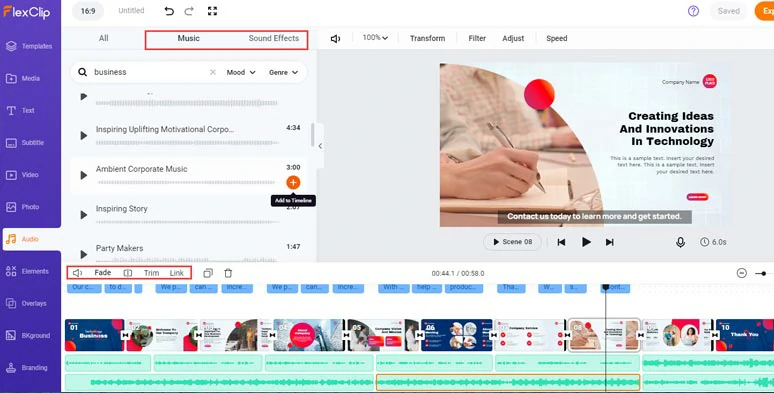Clear the business search text
Screen dimensions: 774x393
[213, 72]
